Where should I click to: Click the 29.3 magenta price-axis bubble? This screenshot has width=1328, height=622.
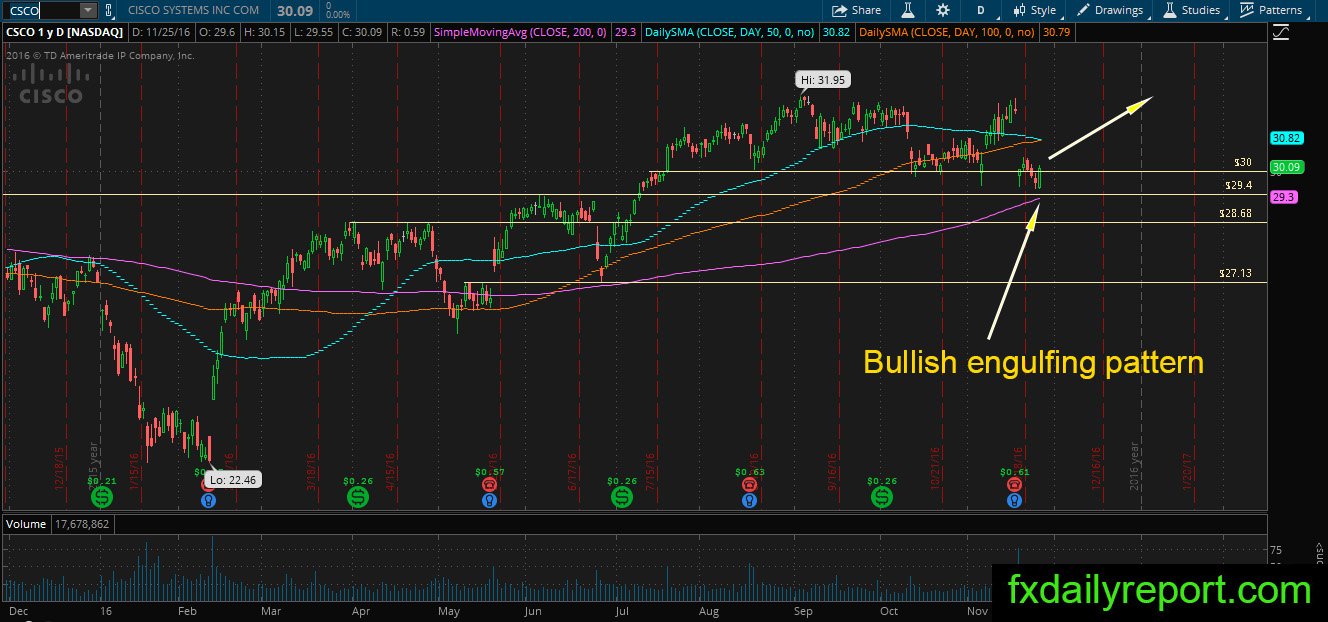click(1282, 198)
